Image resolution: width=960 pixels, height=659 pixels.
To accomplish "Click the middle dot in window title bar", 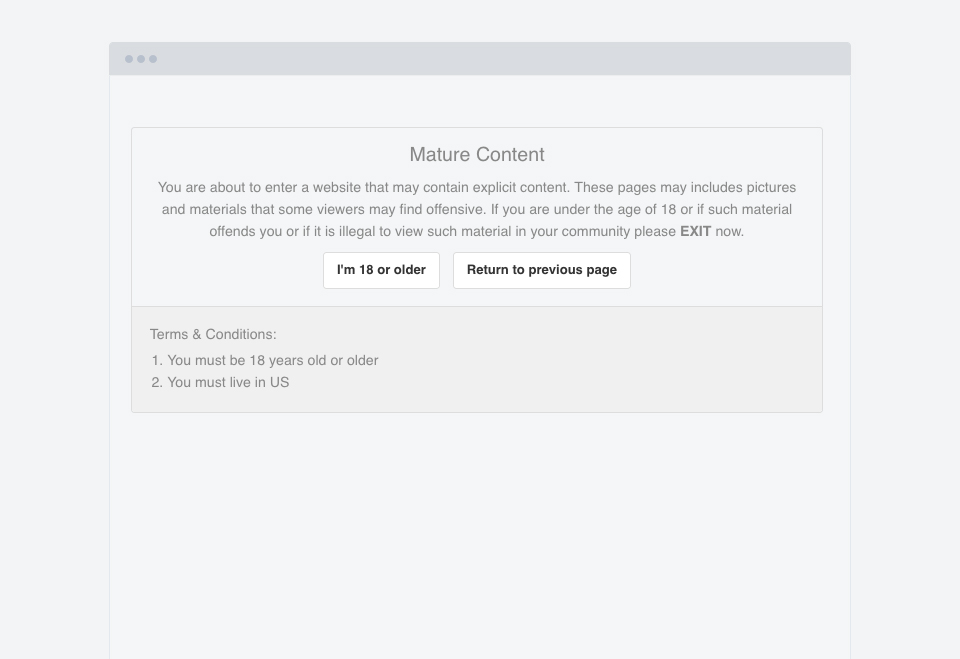I will click(141, 59).
